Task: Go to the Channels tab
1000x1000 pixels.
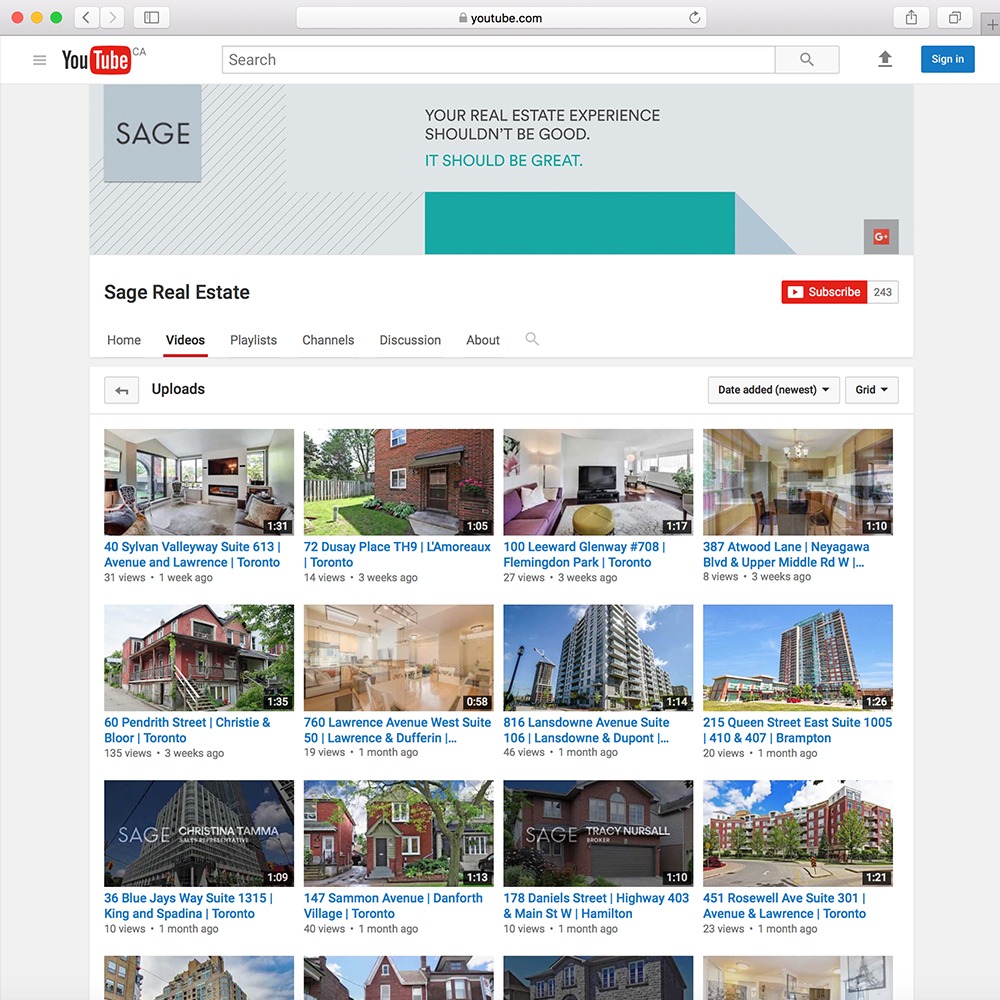Action: (328, 340)
